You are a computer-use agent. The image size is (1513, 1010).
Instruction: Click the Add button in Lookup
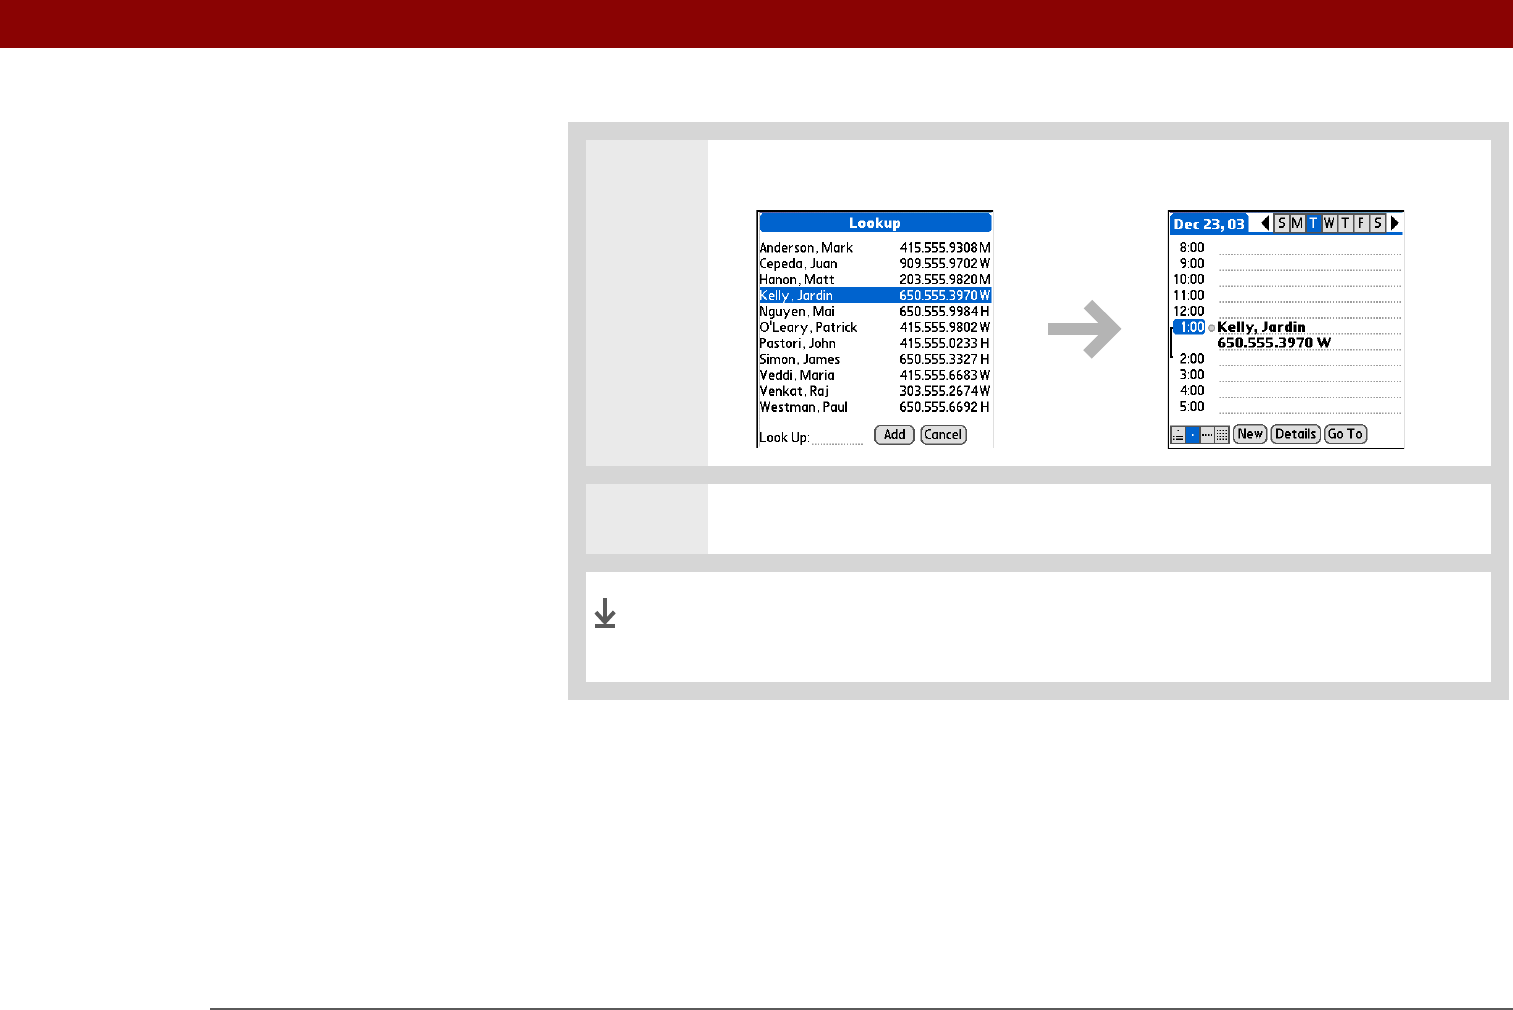click(894, 435)
